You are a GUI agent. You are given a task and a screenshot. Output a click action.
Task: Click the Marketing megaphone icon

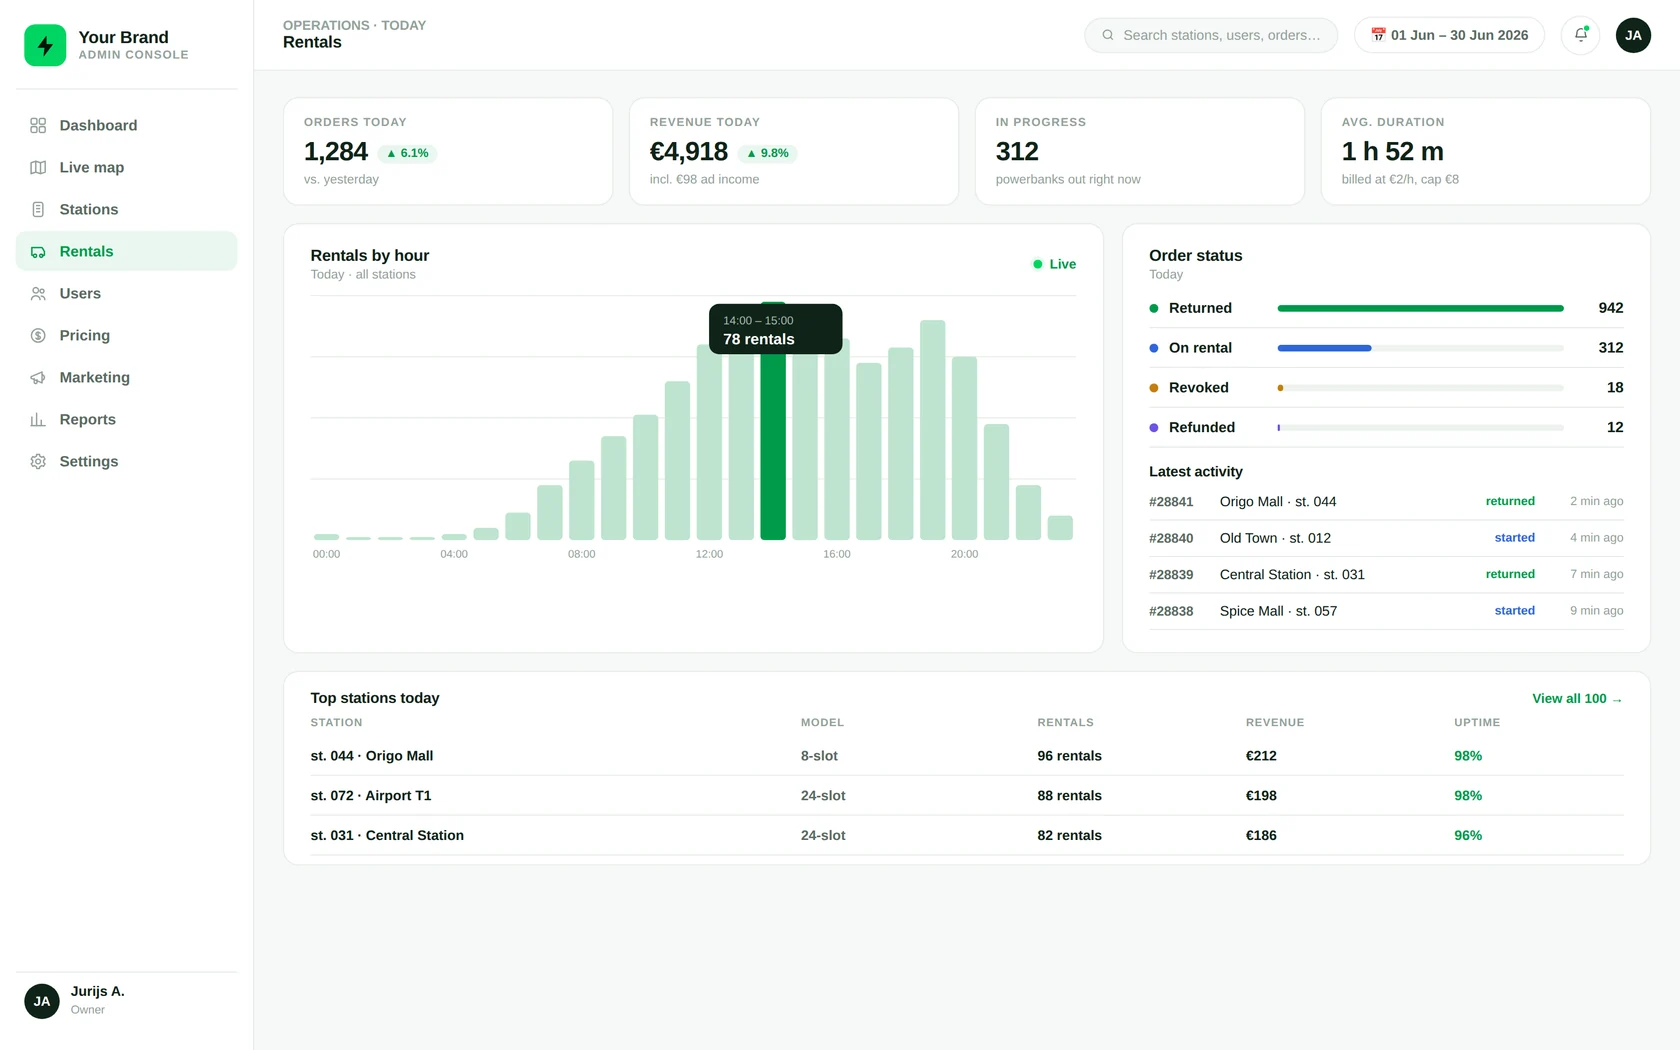click(x=38, y=377)
